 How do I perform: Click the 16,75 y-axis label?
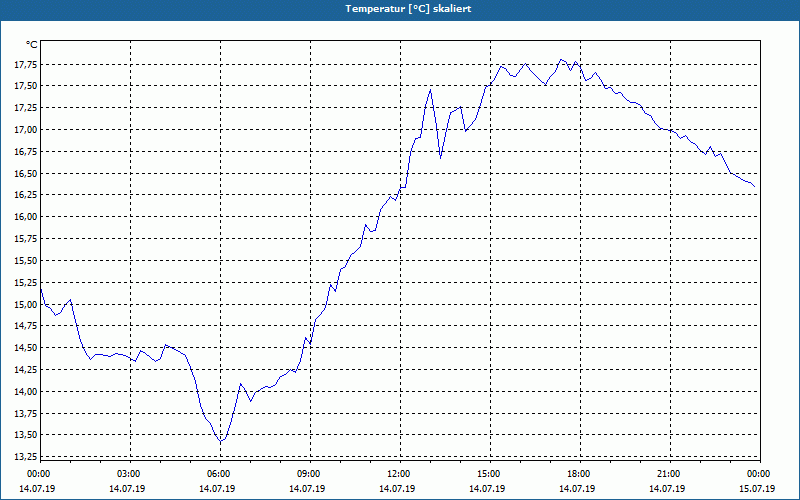(x=25, y=152)
